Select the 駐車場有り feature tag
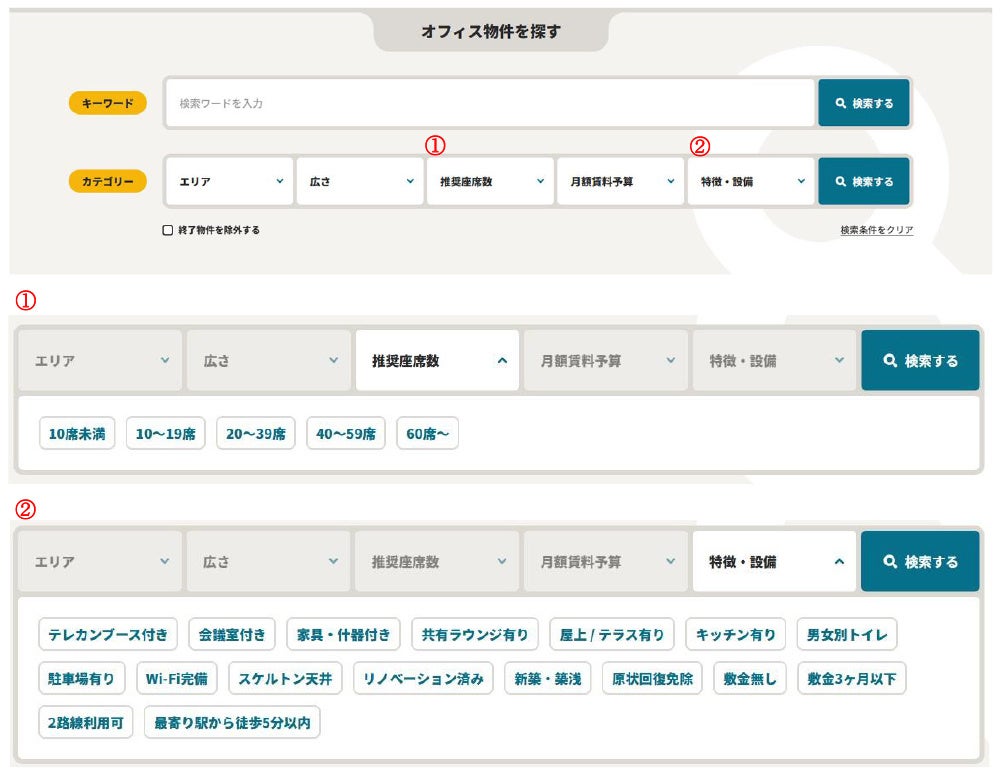This screenshot has height=772, width=1000. 82,679
